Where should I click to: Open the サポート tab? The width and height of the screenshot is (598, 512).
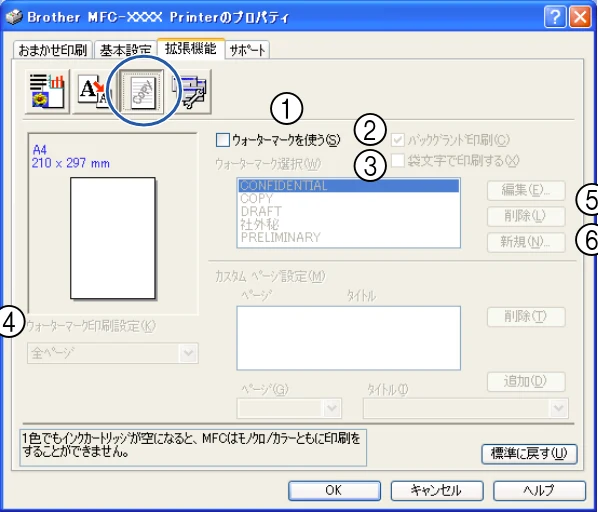coord(248,50)
